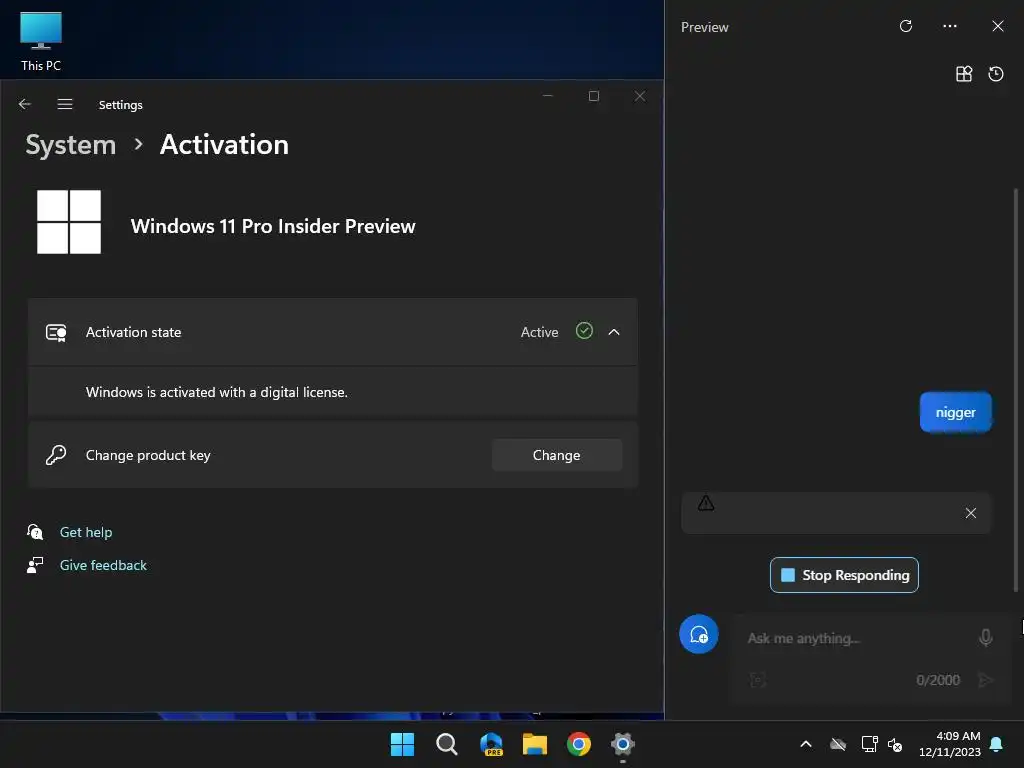
Task: Go back using the Settings back arrow
Action: [x=25, y=104]
